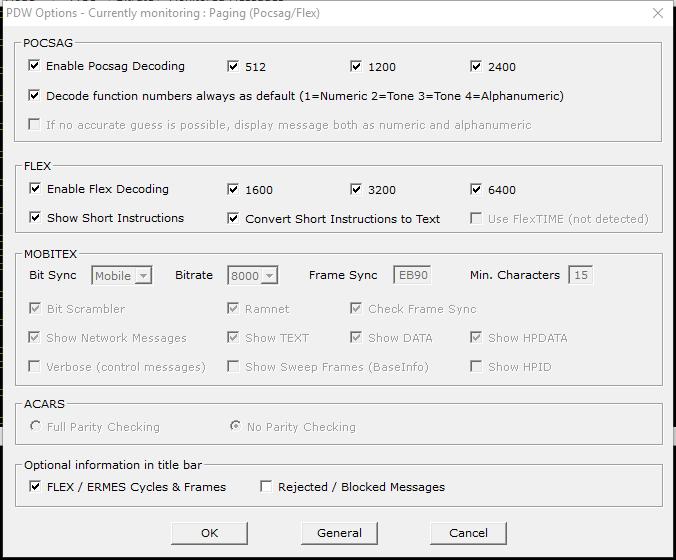Toggle FLEX 3200 rate checkbox
The image size is (676, 560).
(x=356, y=189)
